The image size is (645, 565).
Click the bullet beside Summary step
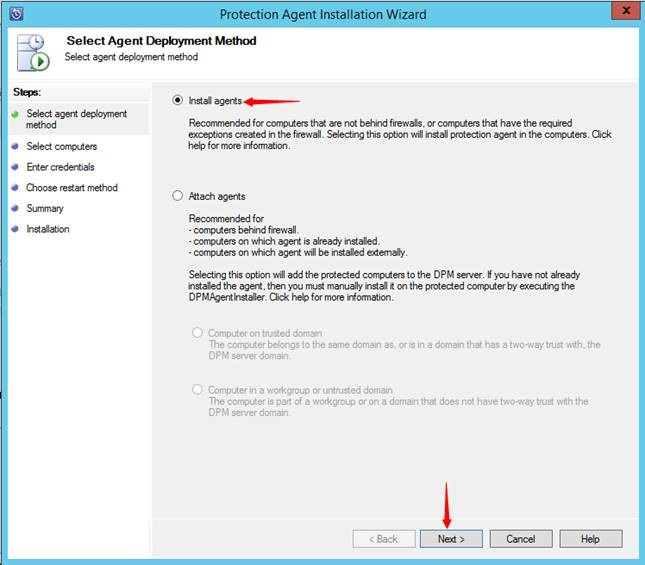[x=15, y=208]
